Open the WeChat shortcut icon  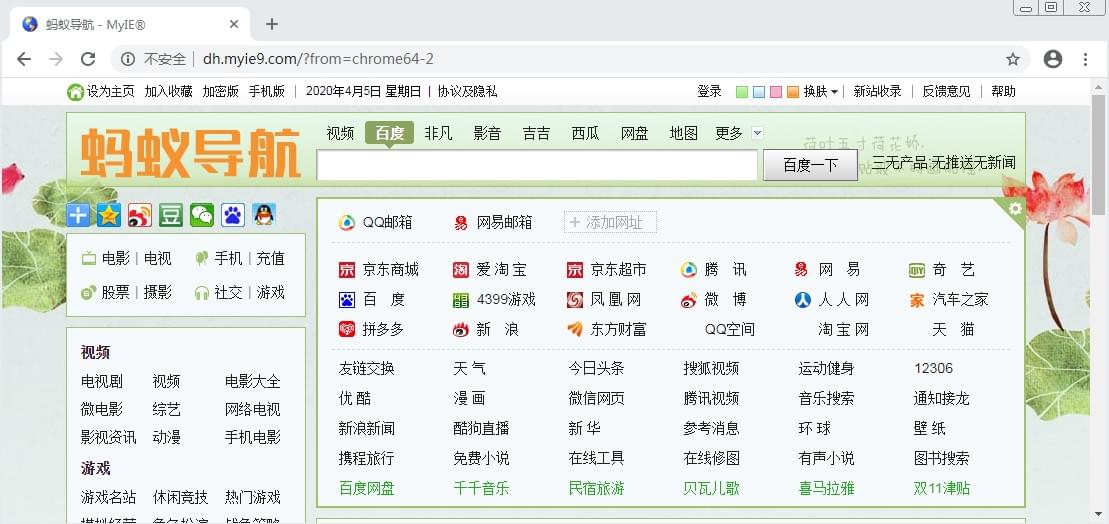[202, 215]
